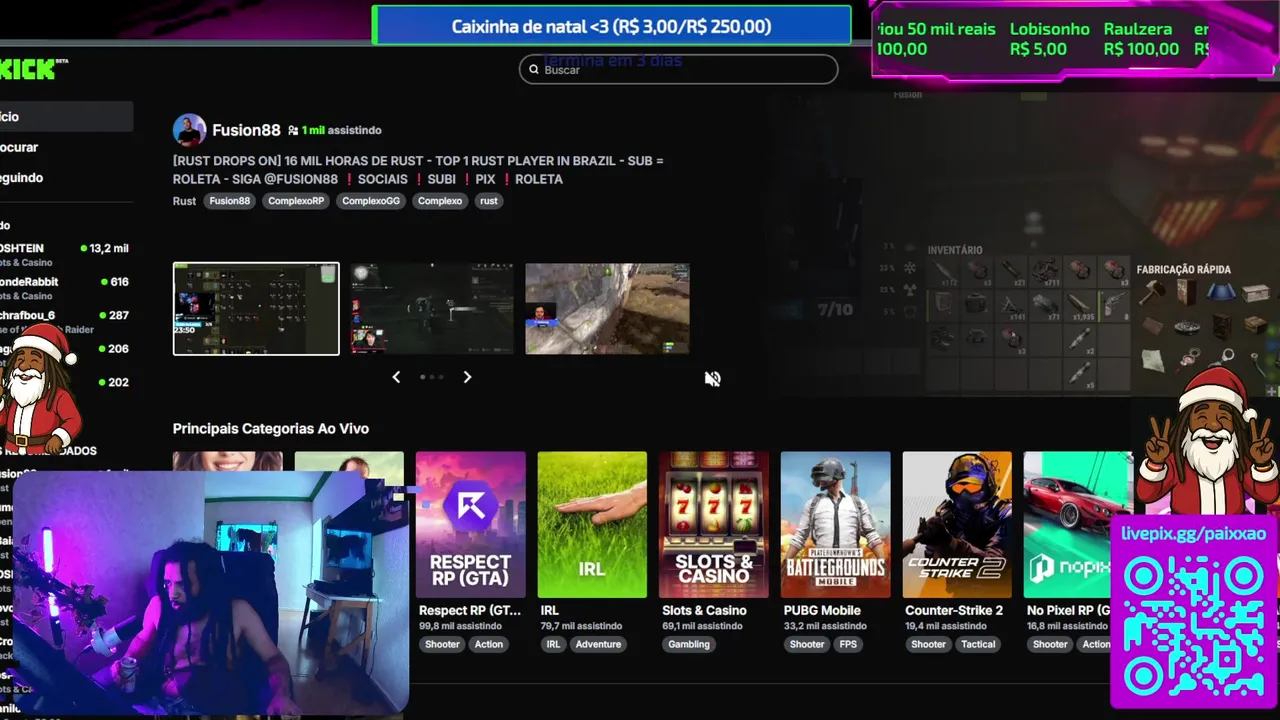Select the ComplexoRP tag
This screenshot has width=1280, height=720.
[296, 201]
